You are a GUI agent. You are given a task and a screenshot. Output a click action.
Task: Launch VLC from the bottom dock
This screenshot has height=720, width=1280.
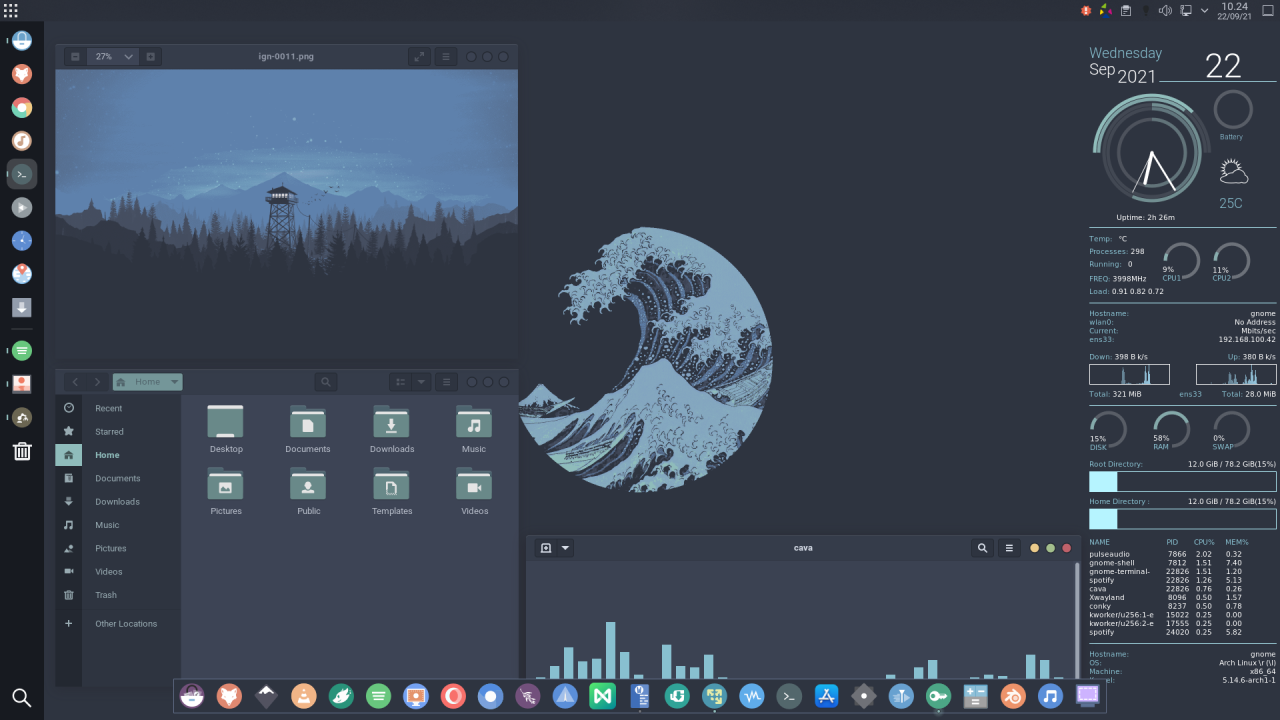(x=304, y=695)
